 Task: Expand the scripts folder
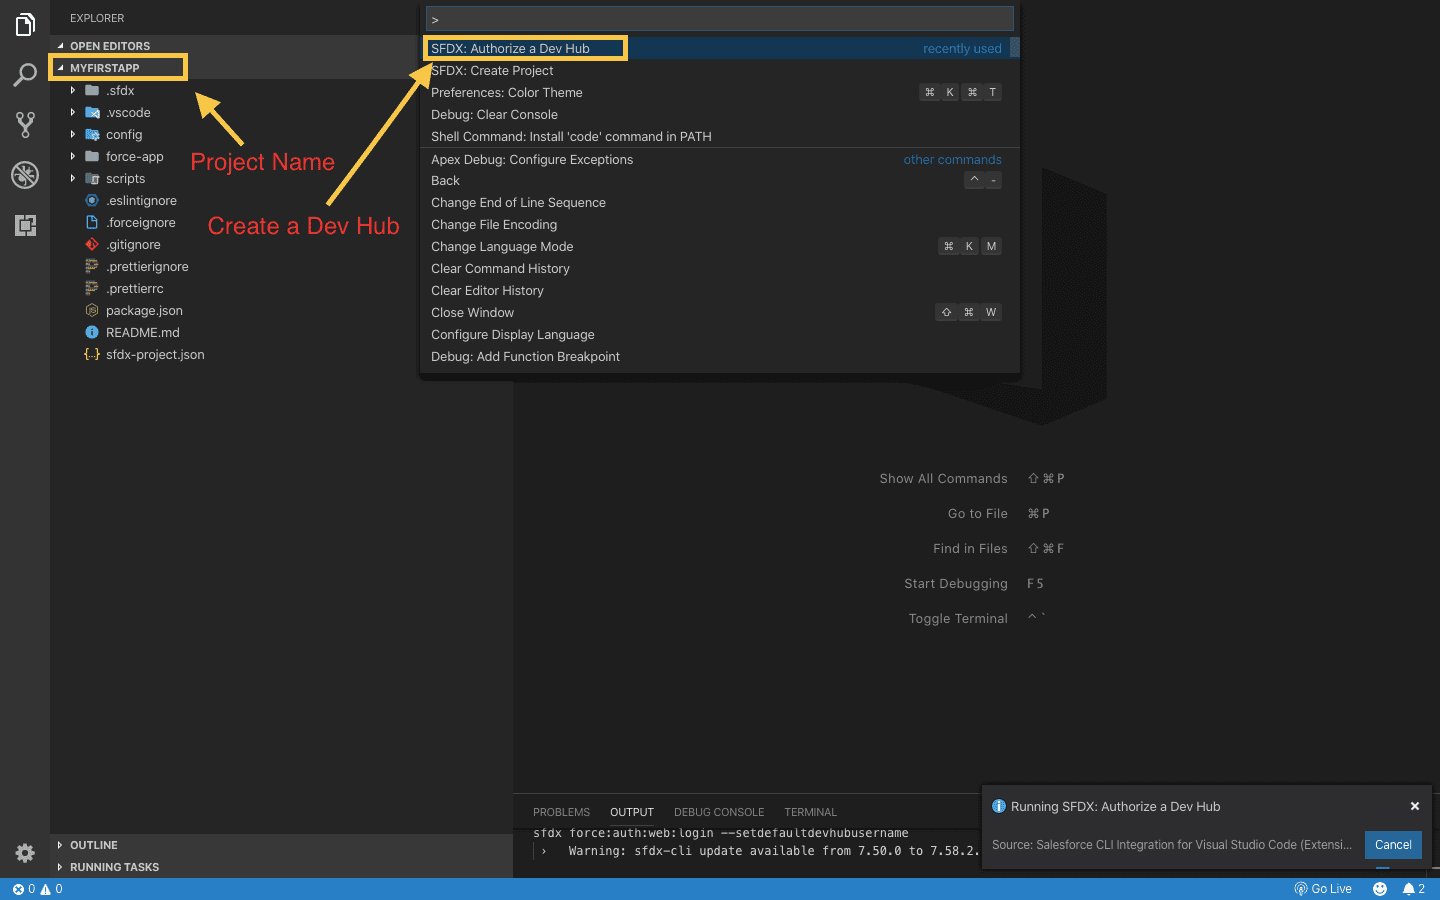[x=72, y=178]
